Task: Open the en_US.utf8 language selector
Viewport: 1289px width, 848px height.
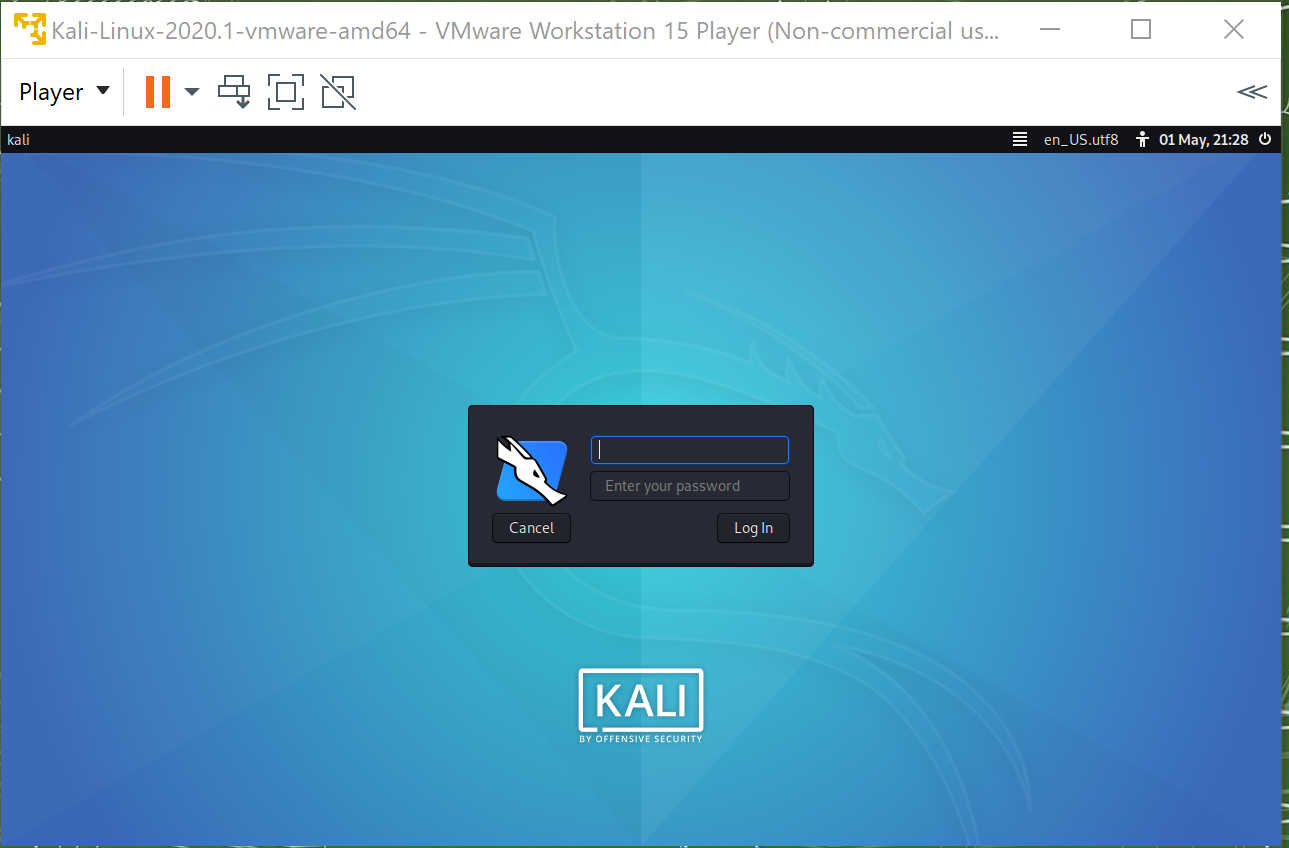Action: coord(1081,140)
